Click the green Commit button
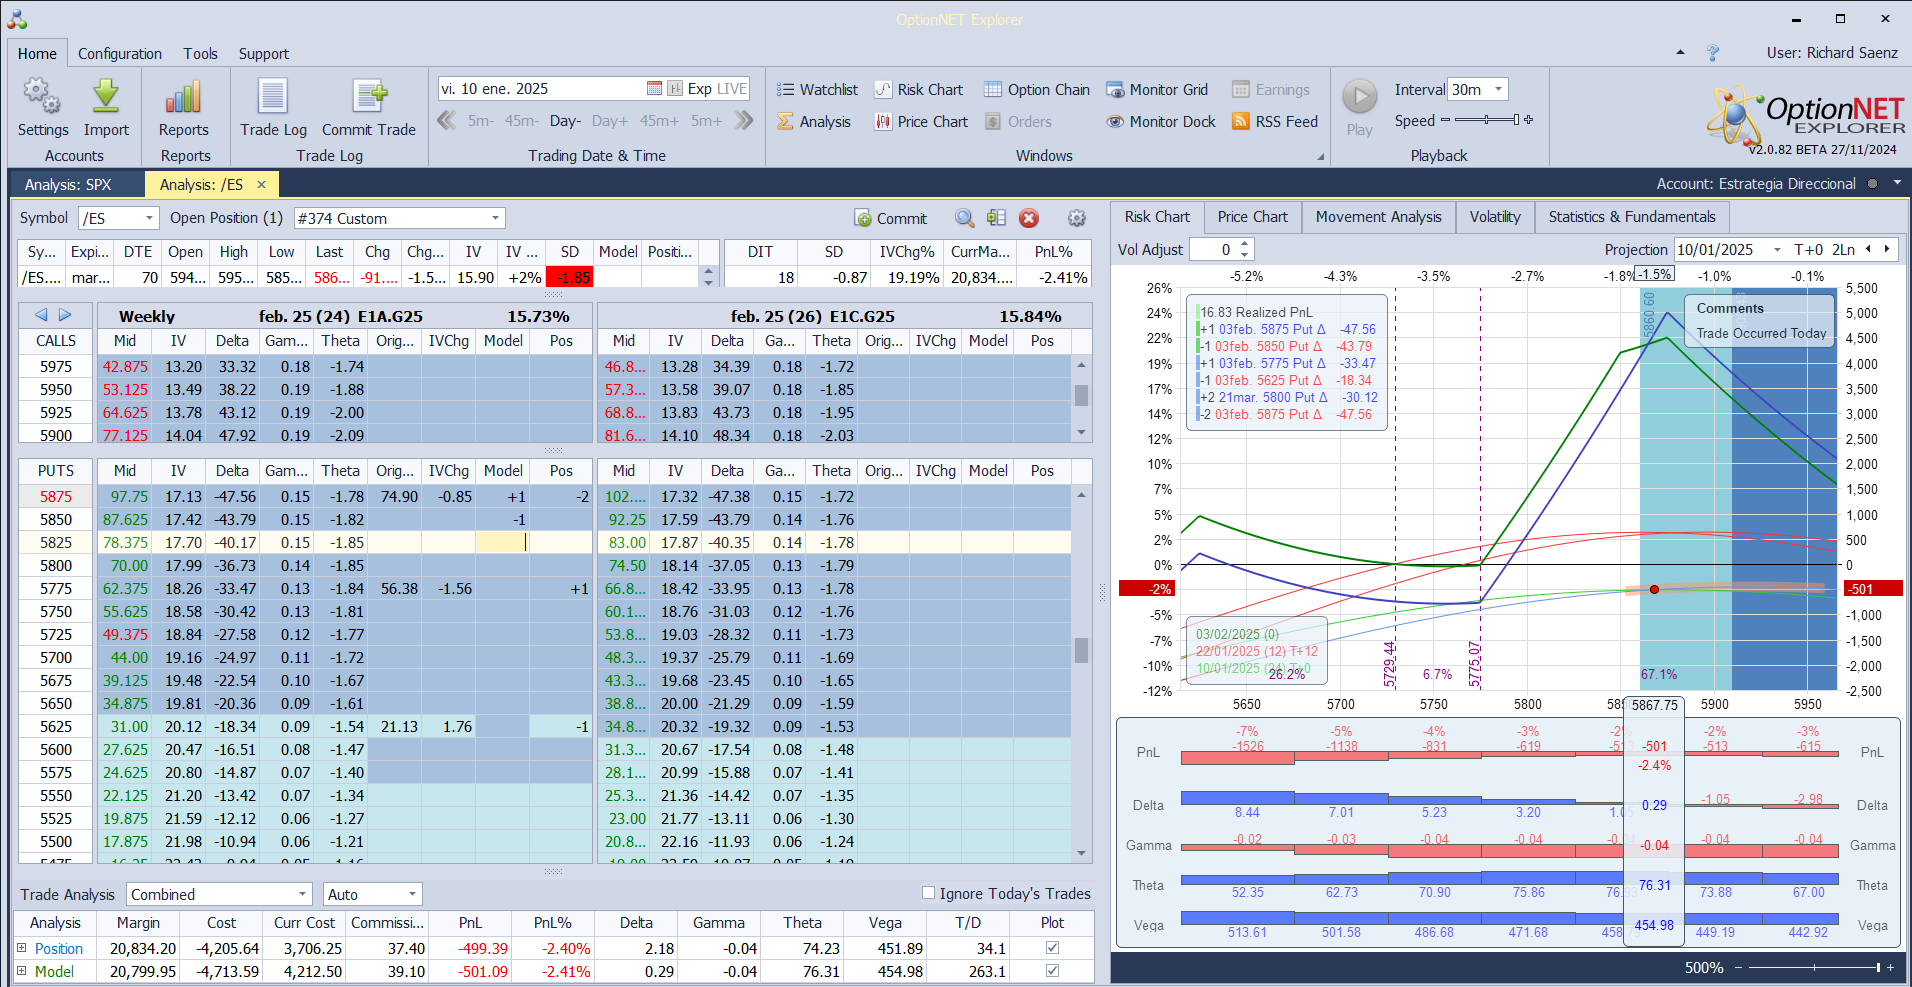Viewport: 1912px width, 987px height. 890,218
